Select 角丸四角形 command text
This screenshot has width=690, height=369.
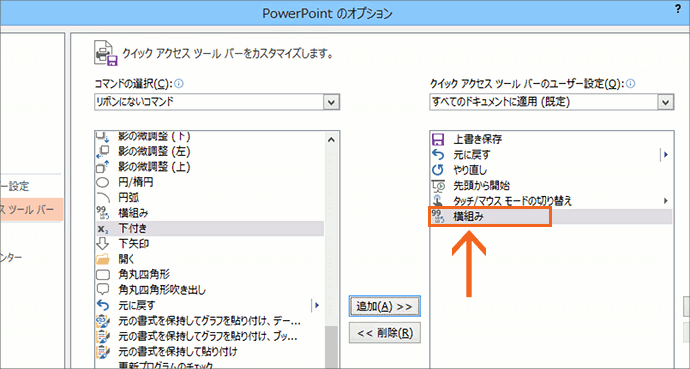click(144, 275)
